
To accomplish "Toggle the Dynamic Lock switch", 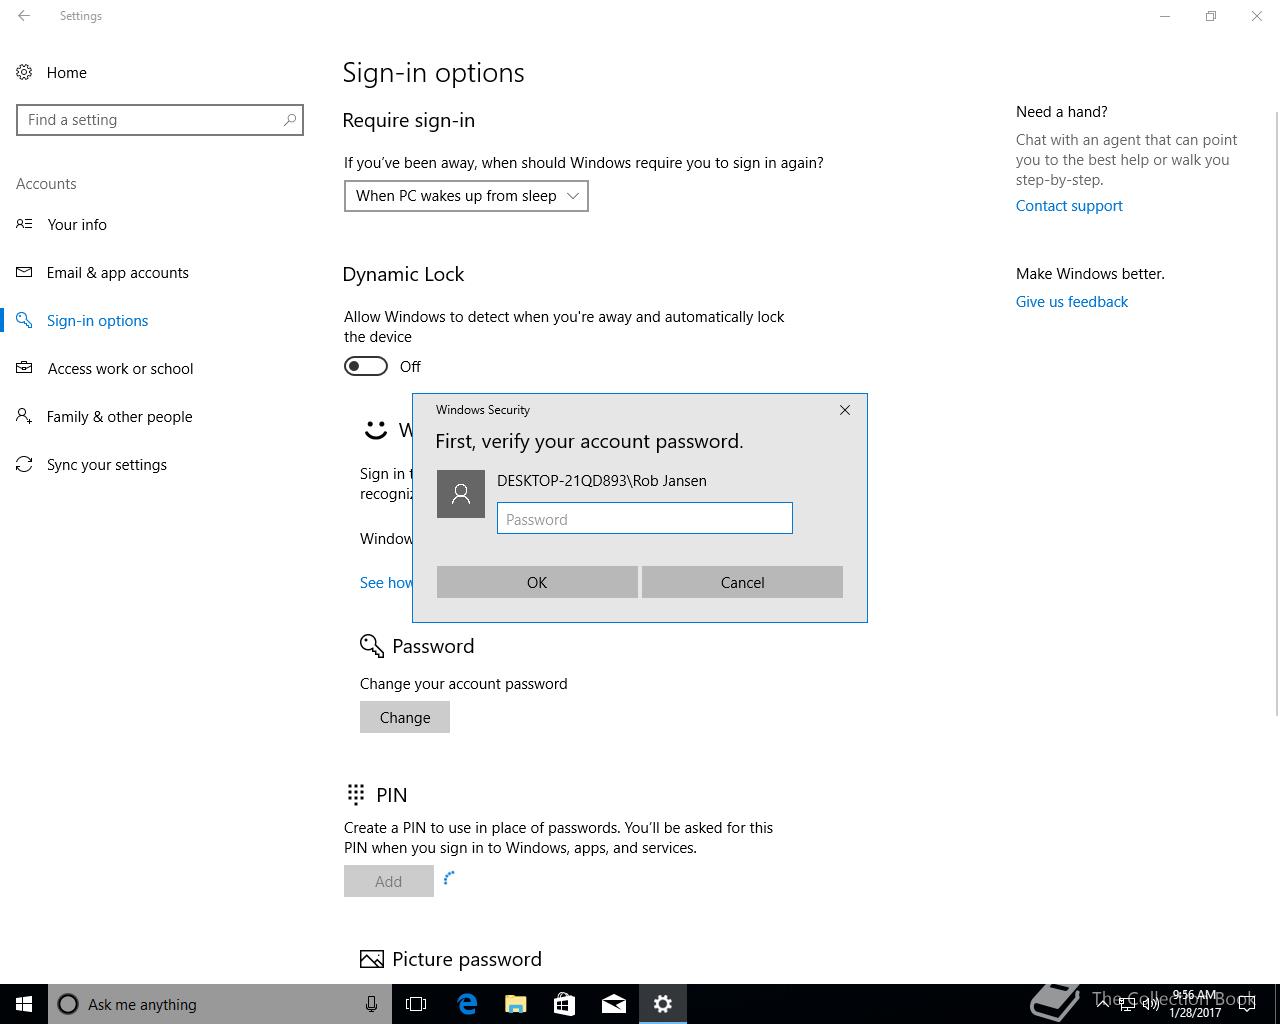I will pyautogui.click(x=366, y=366).
